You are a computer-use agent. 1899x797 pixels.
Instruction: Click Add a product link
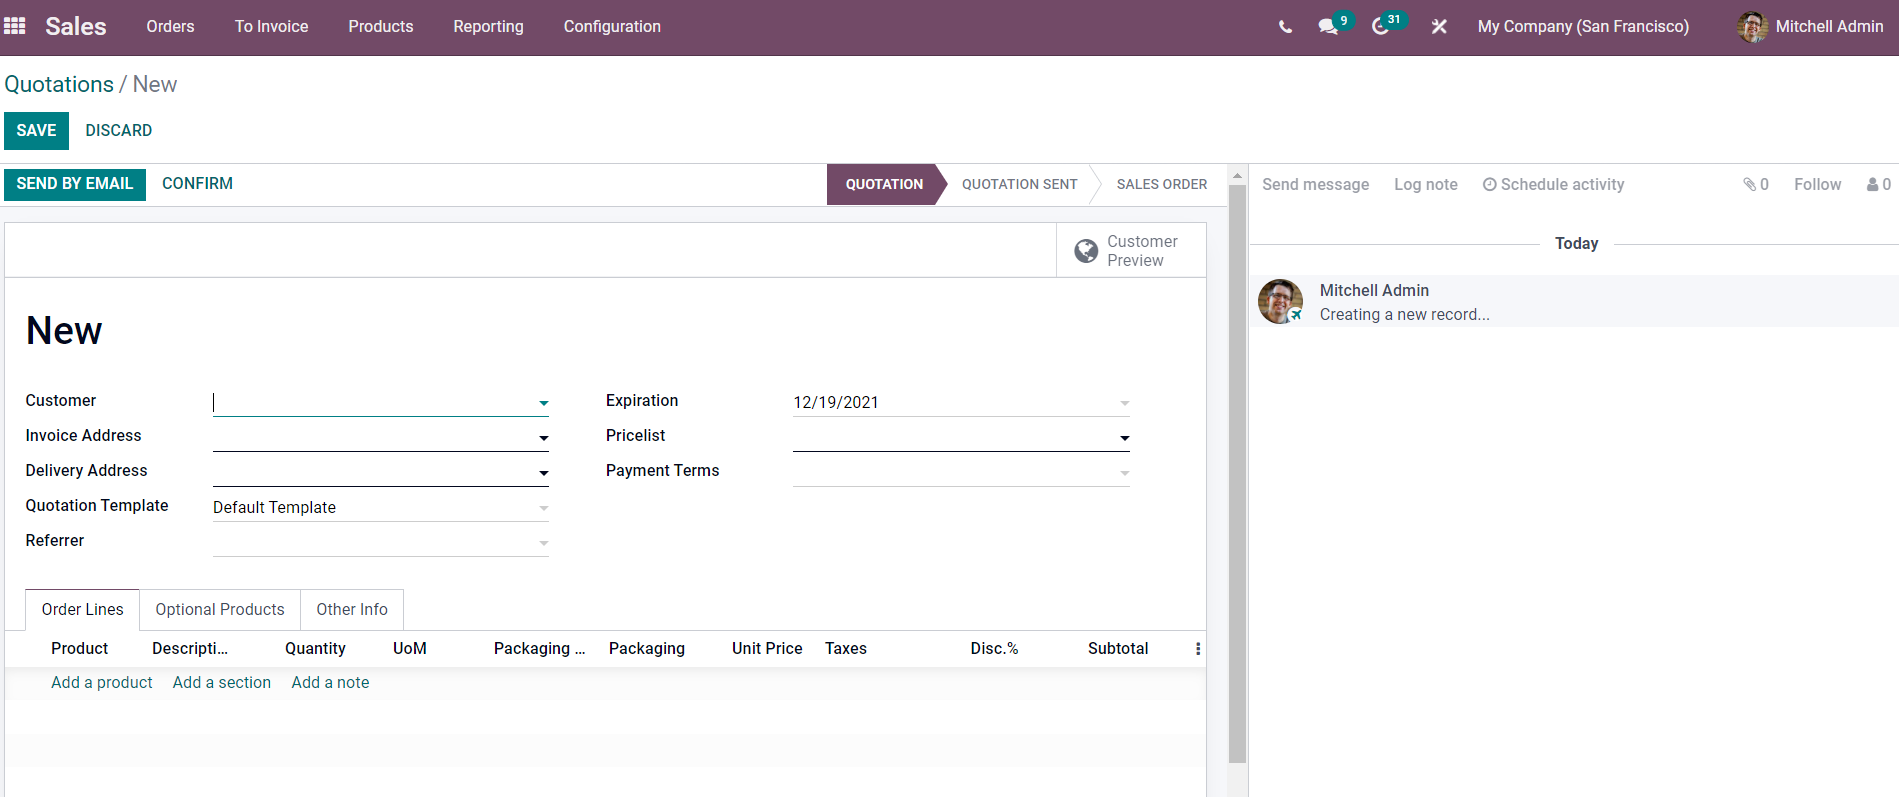pyautogui.click(x=102, y=683)
